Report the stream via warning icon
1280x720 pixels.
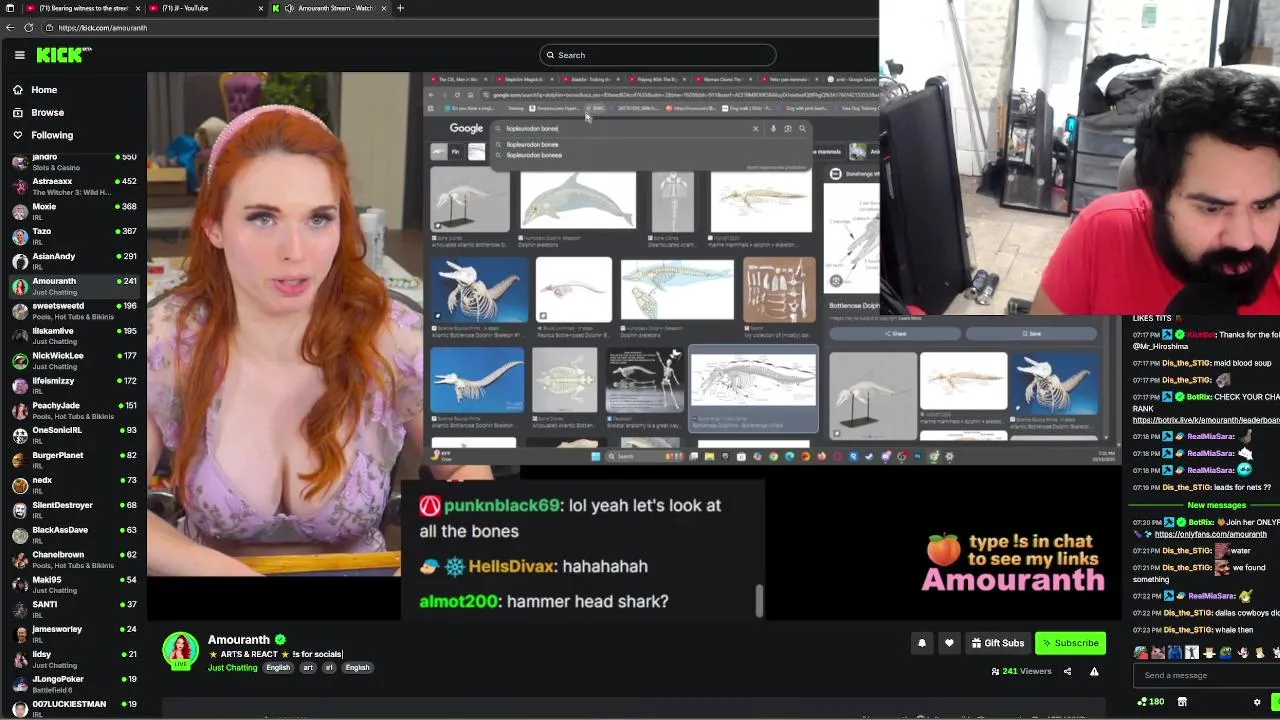pyautogui.click(x=1094, y=671)
